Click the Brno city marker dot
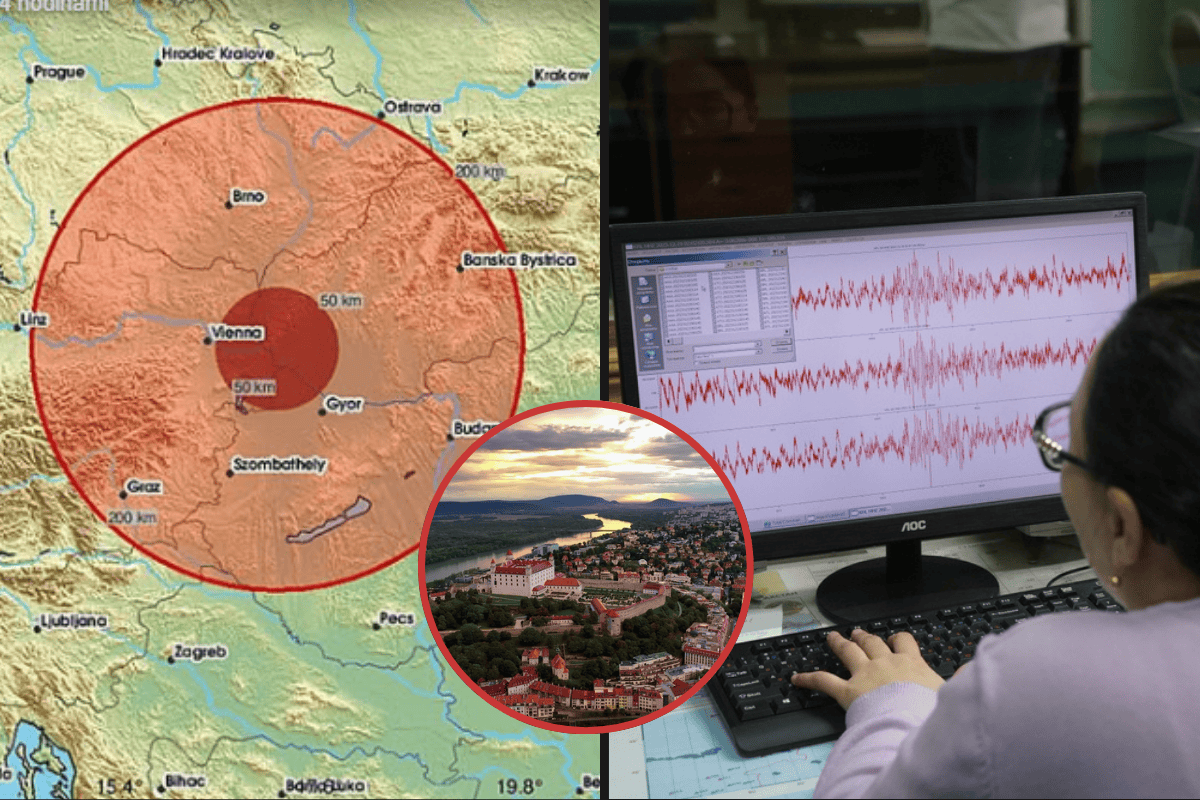Screen dimensions: 1200x800 click(x=228, y=203)
